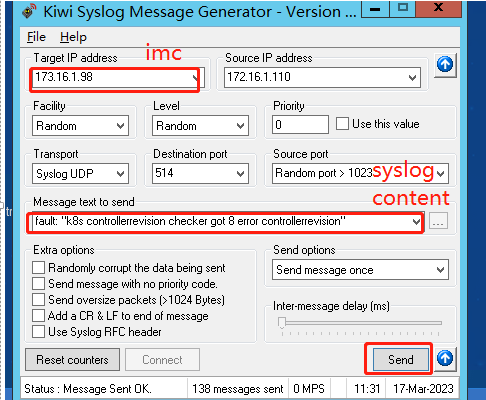Minimize the Kiwi Syslog Message Generator window
This screenshot has width=486, height=400.
[x=375, y=9]
